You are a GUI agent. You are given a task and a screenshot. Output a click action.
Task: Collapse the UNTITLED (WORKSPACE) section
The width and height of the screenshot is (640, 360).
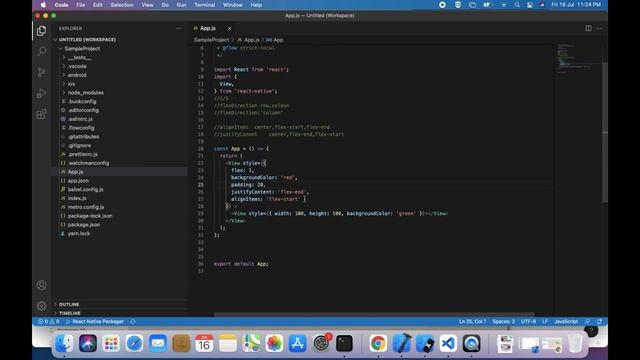coord(87,40)
